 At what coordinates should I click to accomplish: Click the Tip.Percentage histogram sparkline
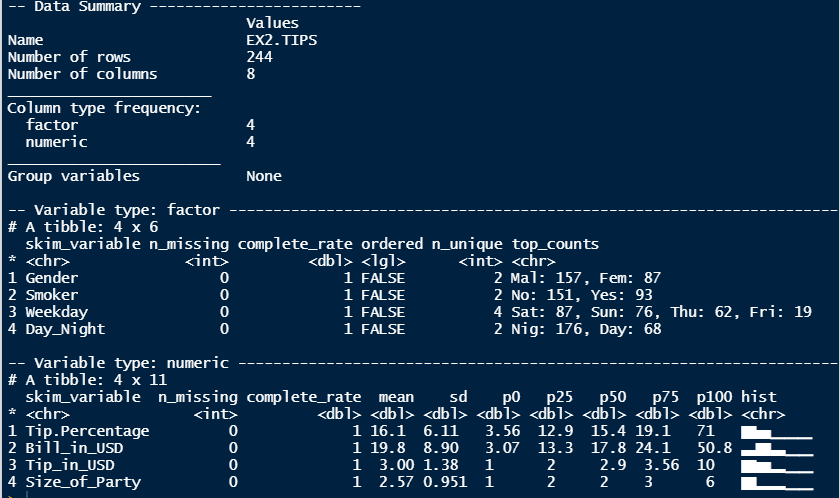(x=776, y=432)
